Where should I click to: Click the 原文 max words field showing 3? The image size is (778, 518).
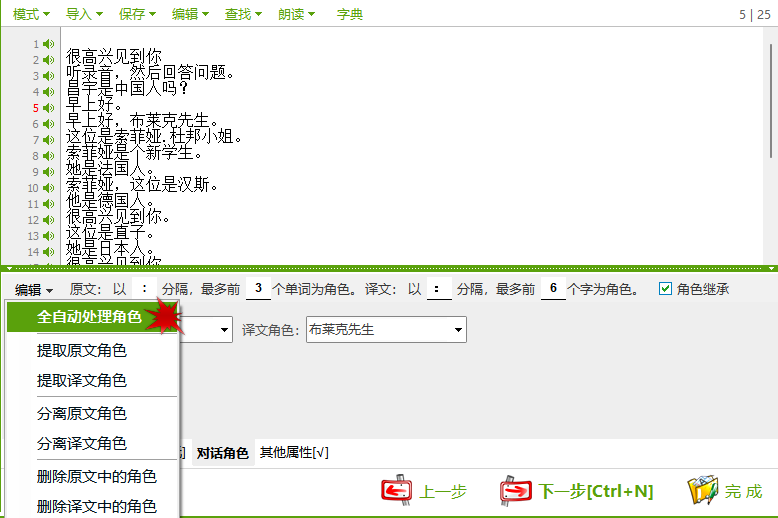258,289
